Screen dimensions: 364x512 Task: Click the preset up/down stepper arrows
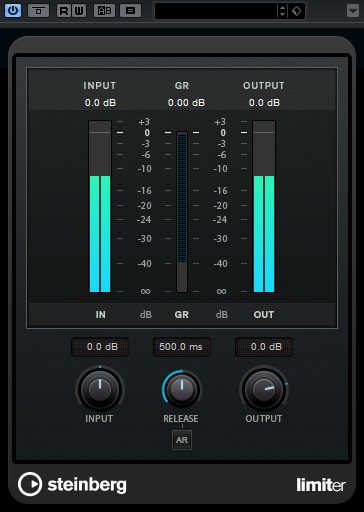coord(282,11)
